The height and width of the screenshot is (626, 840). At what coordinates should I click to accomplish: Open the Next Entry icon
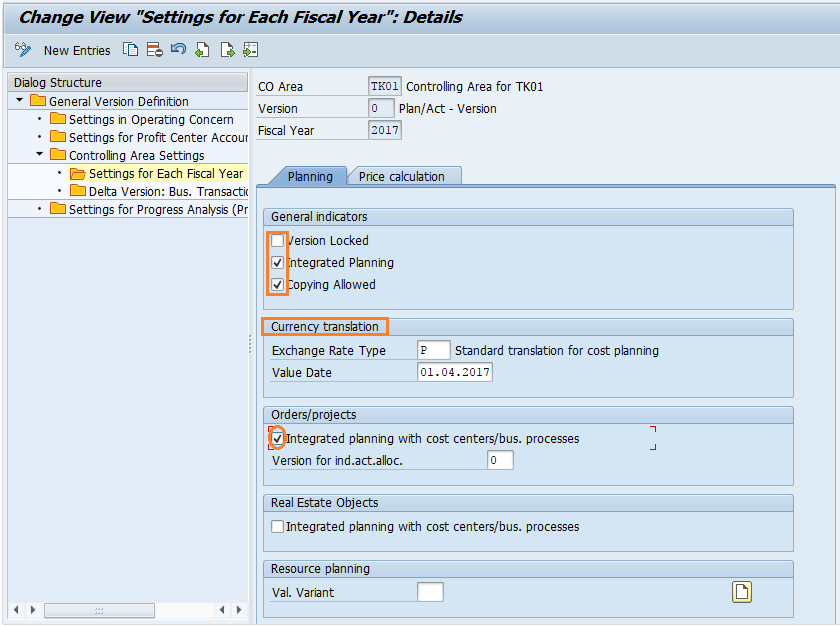[x=226, y=49]
